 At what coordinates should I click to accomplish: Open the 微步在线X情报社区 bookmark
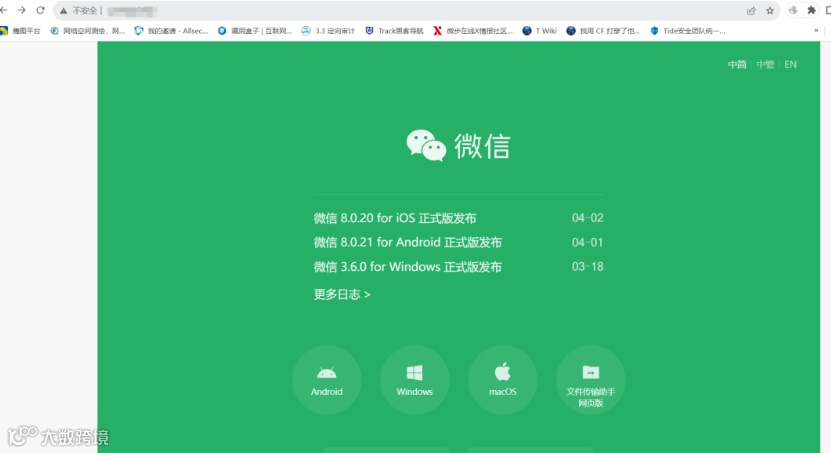pyautogui.click(x=473, y=31)
